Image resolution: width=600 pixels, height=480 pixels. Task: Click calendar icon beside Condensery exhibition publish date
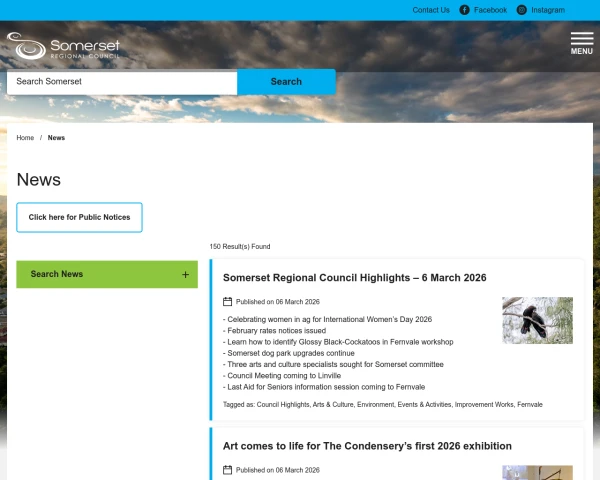coord(227,470)
